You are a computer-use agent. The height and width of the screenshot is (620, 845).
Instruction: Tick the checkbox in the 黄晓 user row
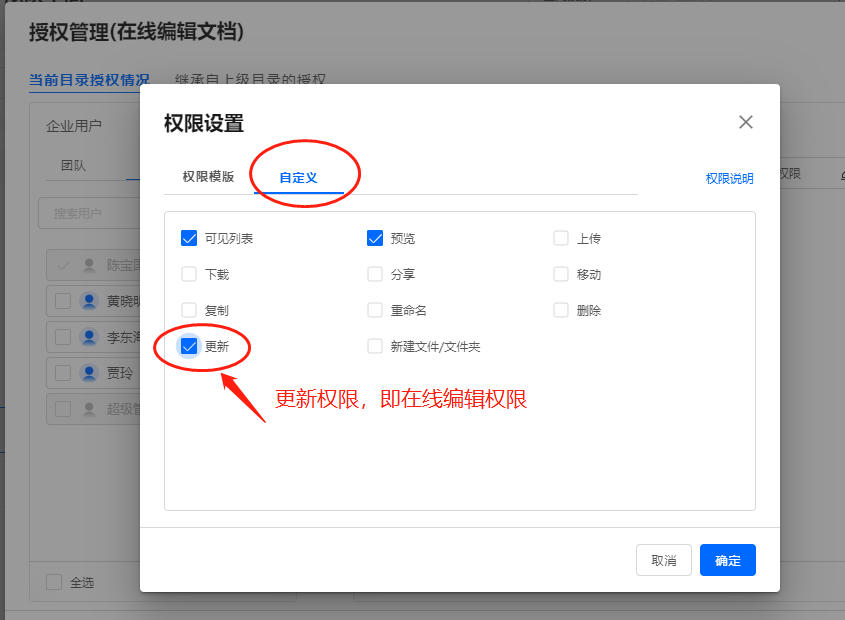(x=63, y=301)
